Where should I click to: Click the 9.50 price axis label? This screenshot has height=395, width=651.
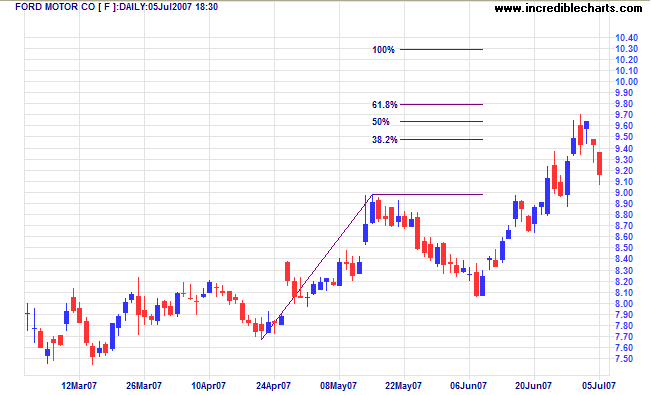(624, 137)
